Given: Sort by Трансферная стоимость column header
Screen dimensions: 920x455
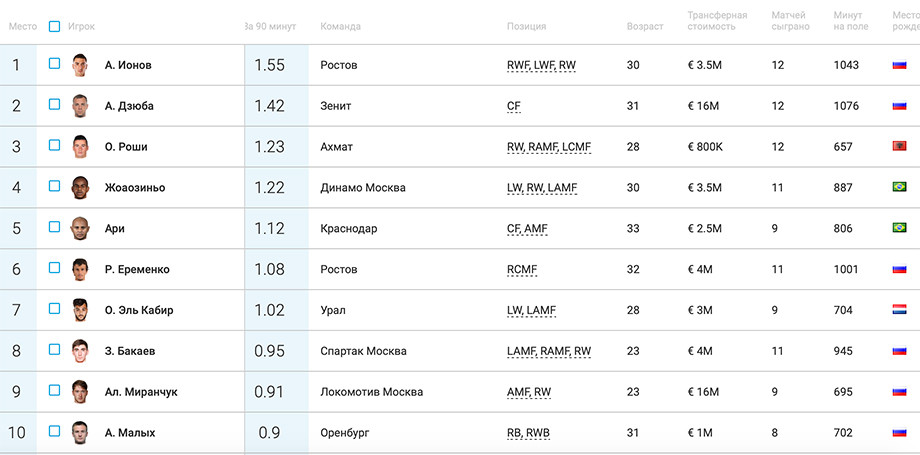Looking at the screenshot, I should point(717,21).
